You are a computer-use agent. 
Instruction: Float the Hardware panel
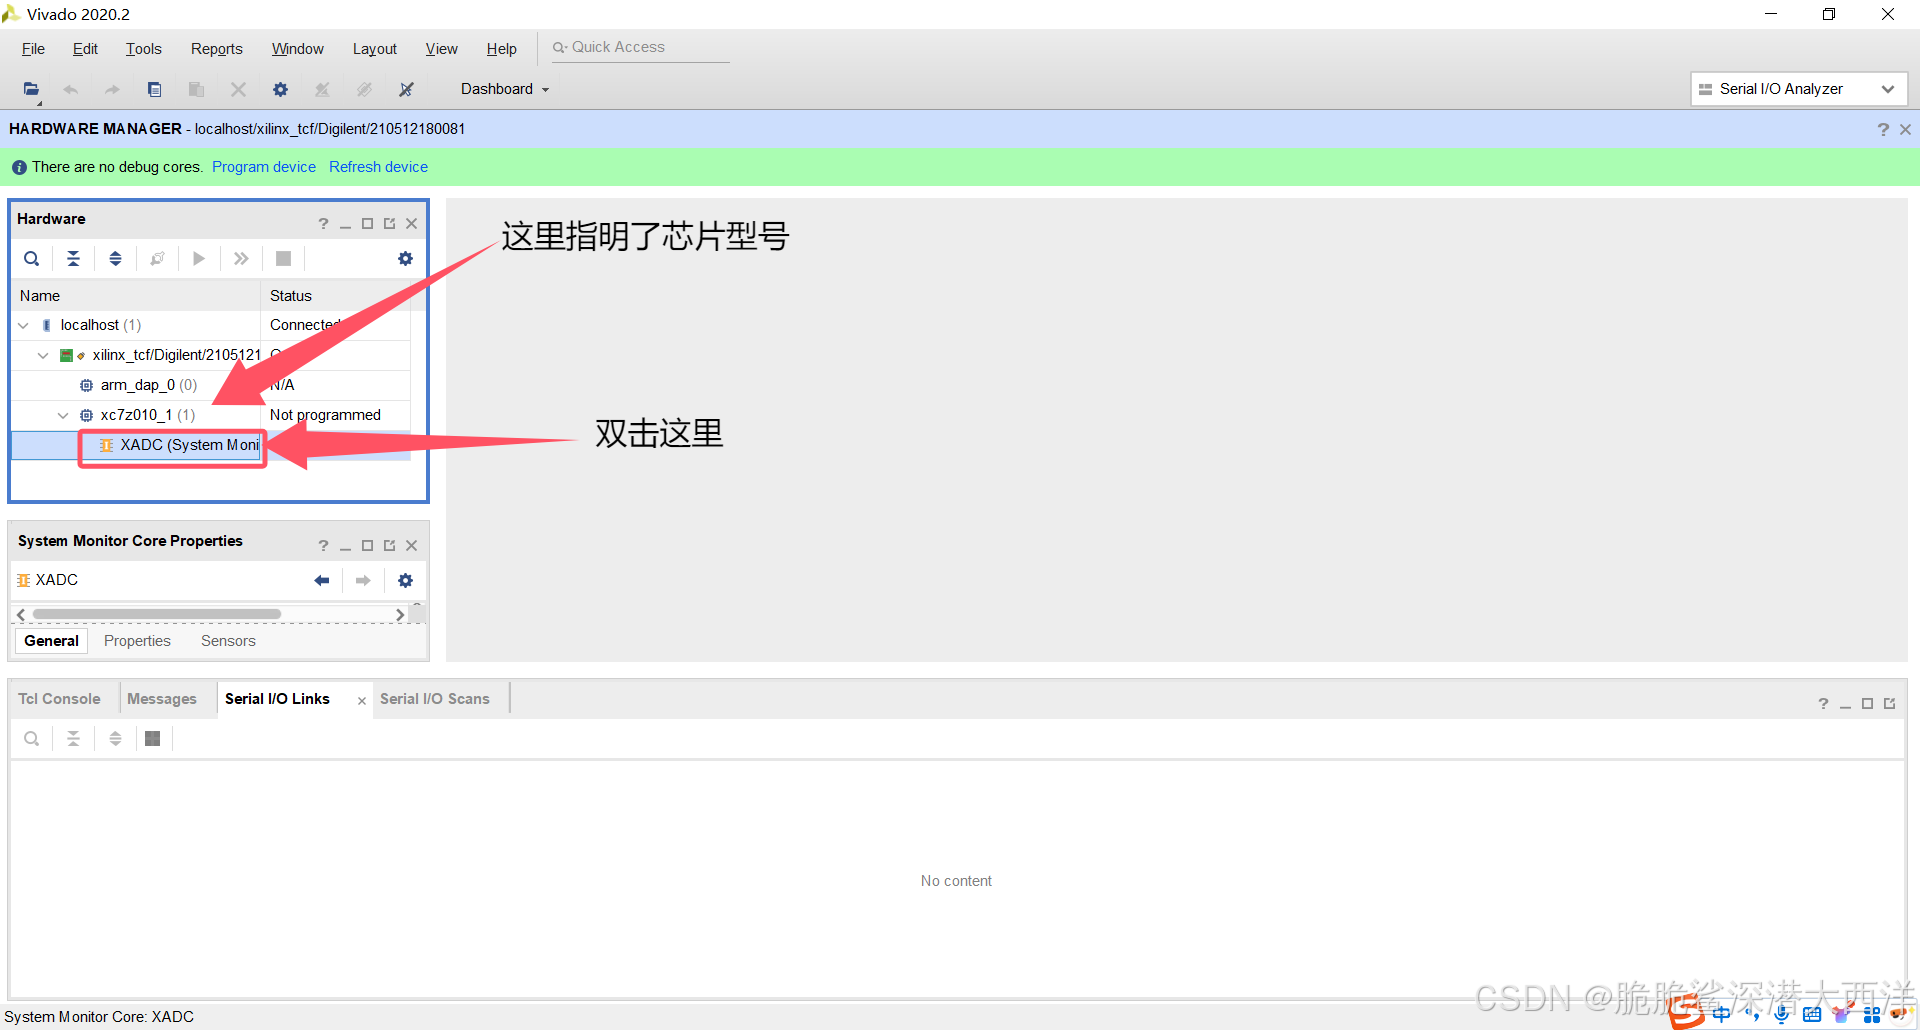389,224
